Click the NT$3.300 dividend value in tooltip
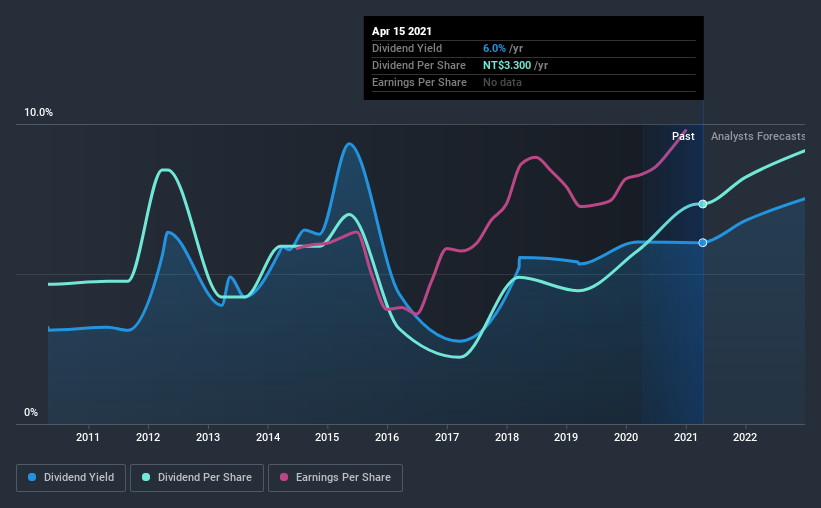The image size is (821, 508). 507,65
